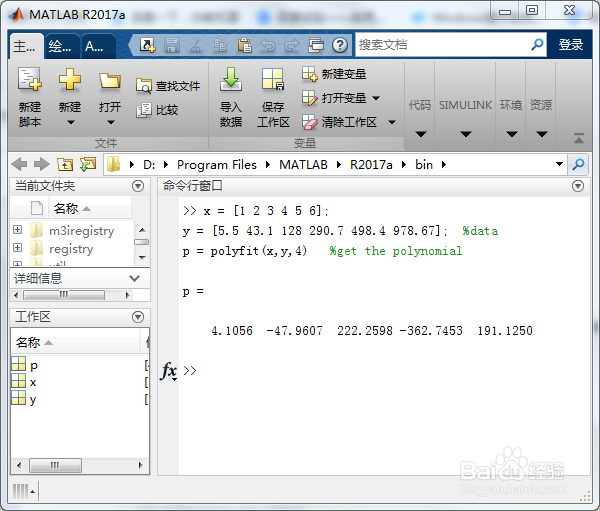
Task: Click Find Files (查找文件)
Action: click(168, 86)
